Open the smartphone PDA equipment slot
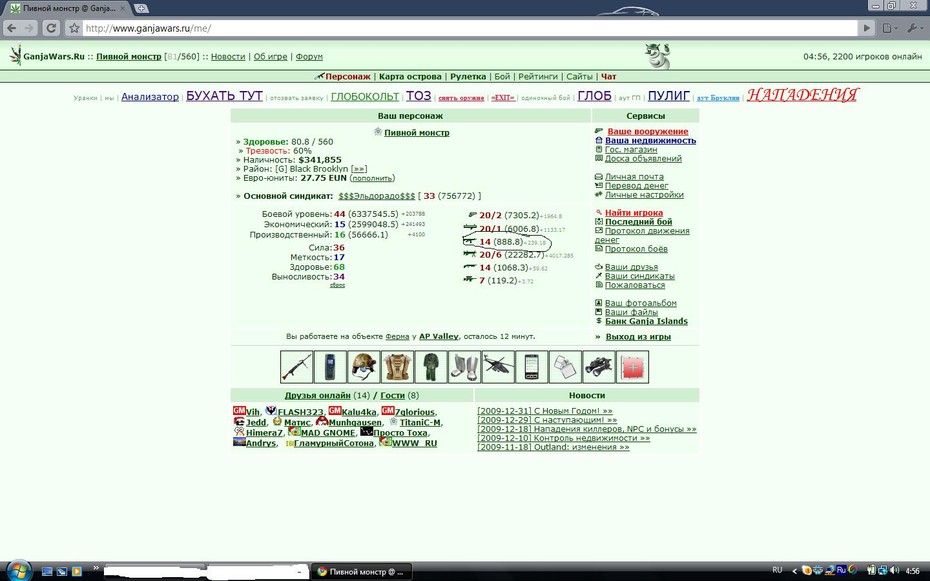 [x=531, y=367]
